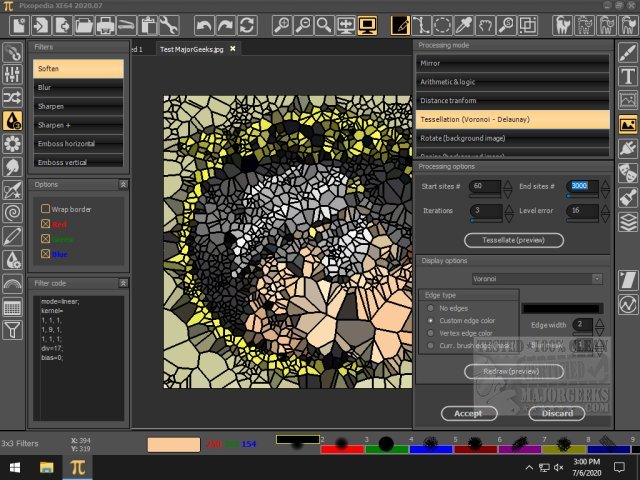Click the zoom in magnifier icon
Screen dimensions: 640x480
coord(281,24)
